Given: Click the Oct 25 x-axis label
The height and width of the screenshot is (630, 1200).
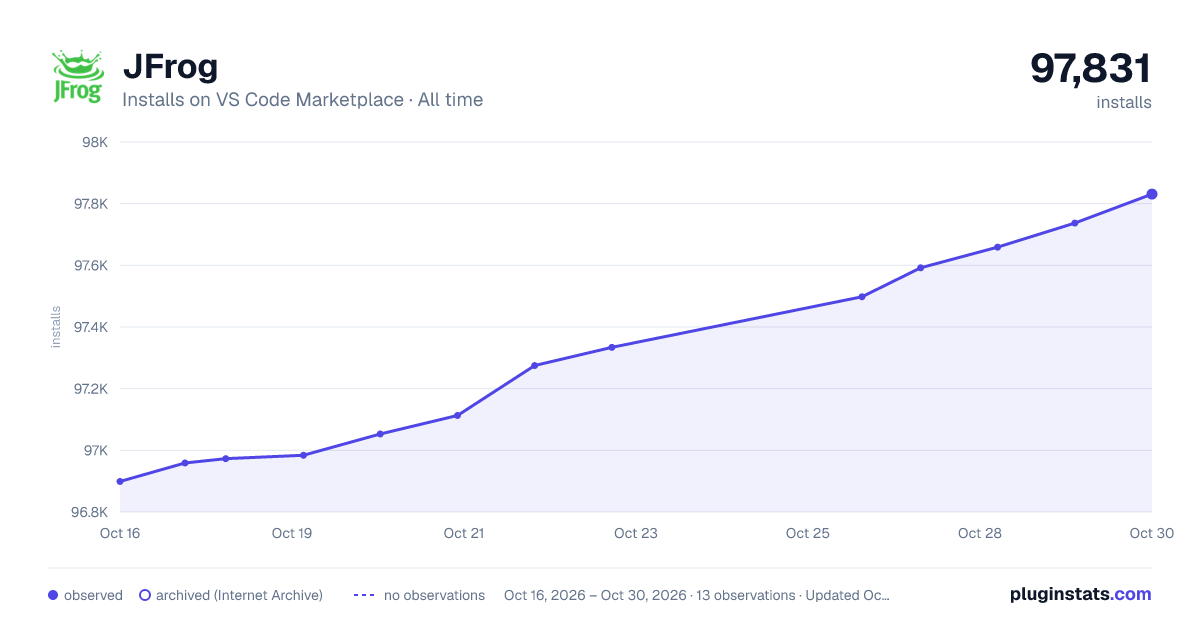Looking at the screenshot, I should point(808,533).
